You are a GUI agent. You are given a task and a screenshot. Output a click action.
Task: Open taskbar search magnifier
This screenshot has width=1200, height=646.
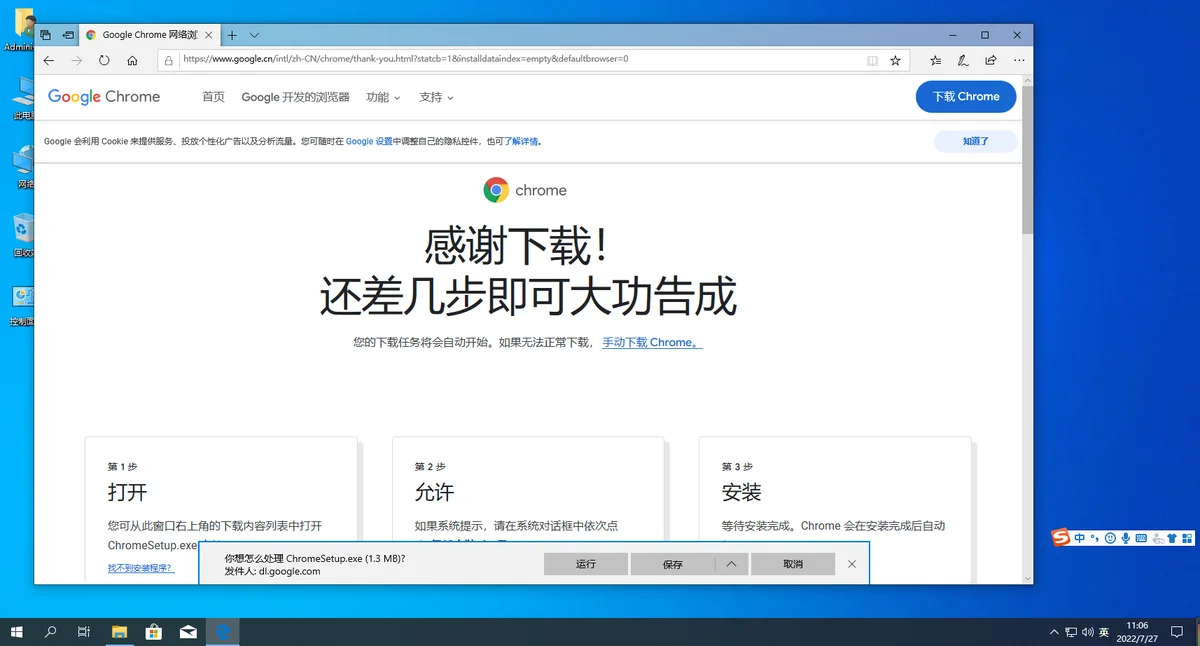coord(51,632)
